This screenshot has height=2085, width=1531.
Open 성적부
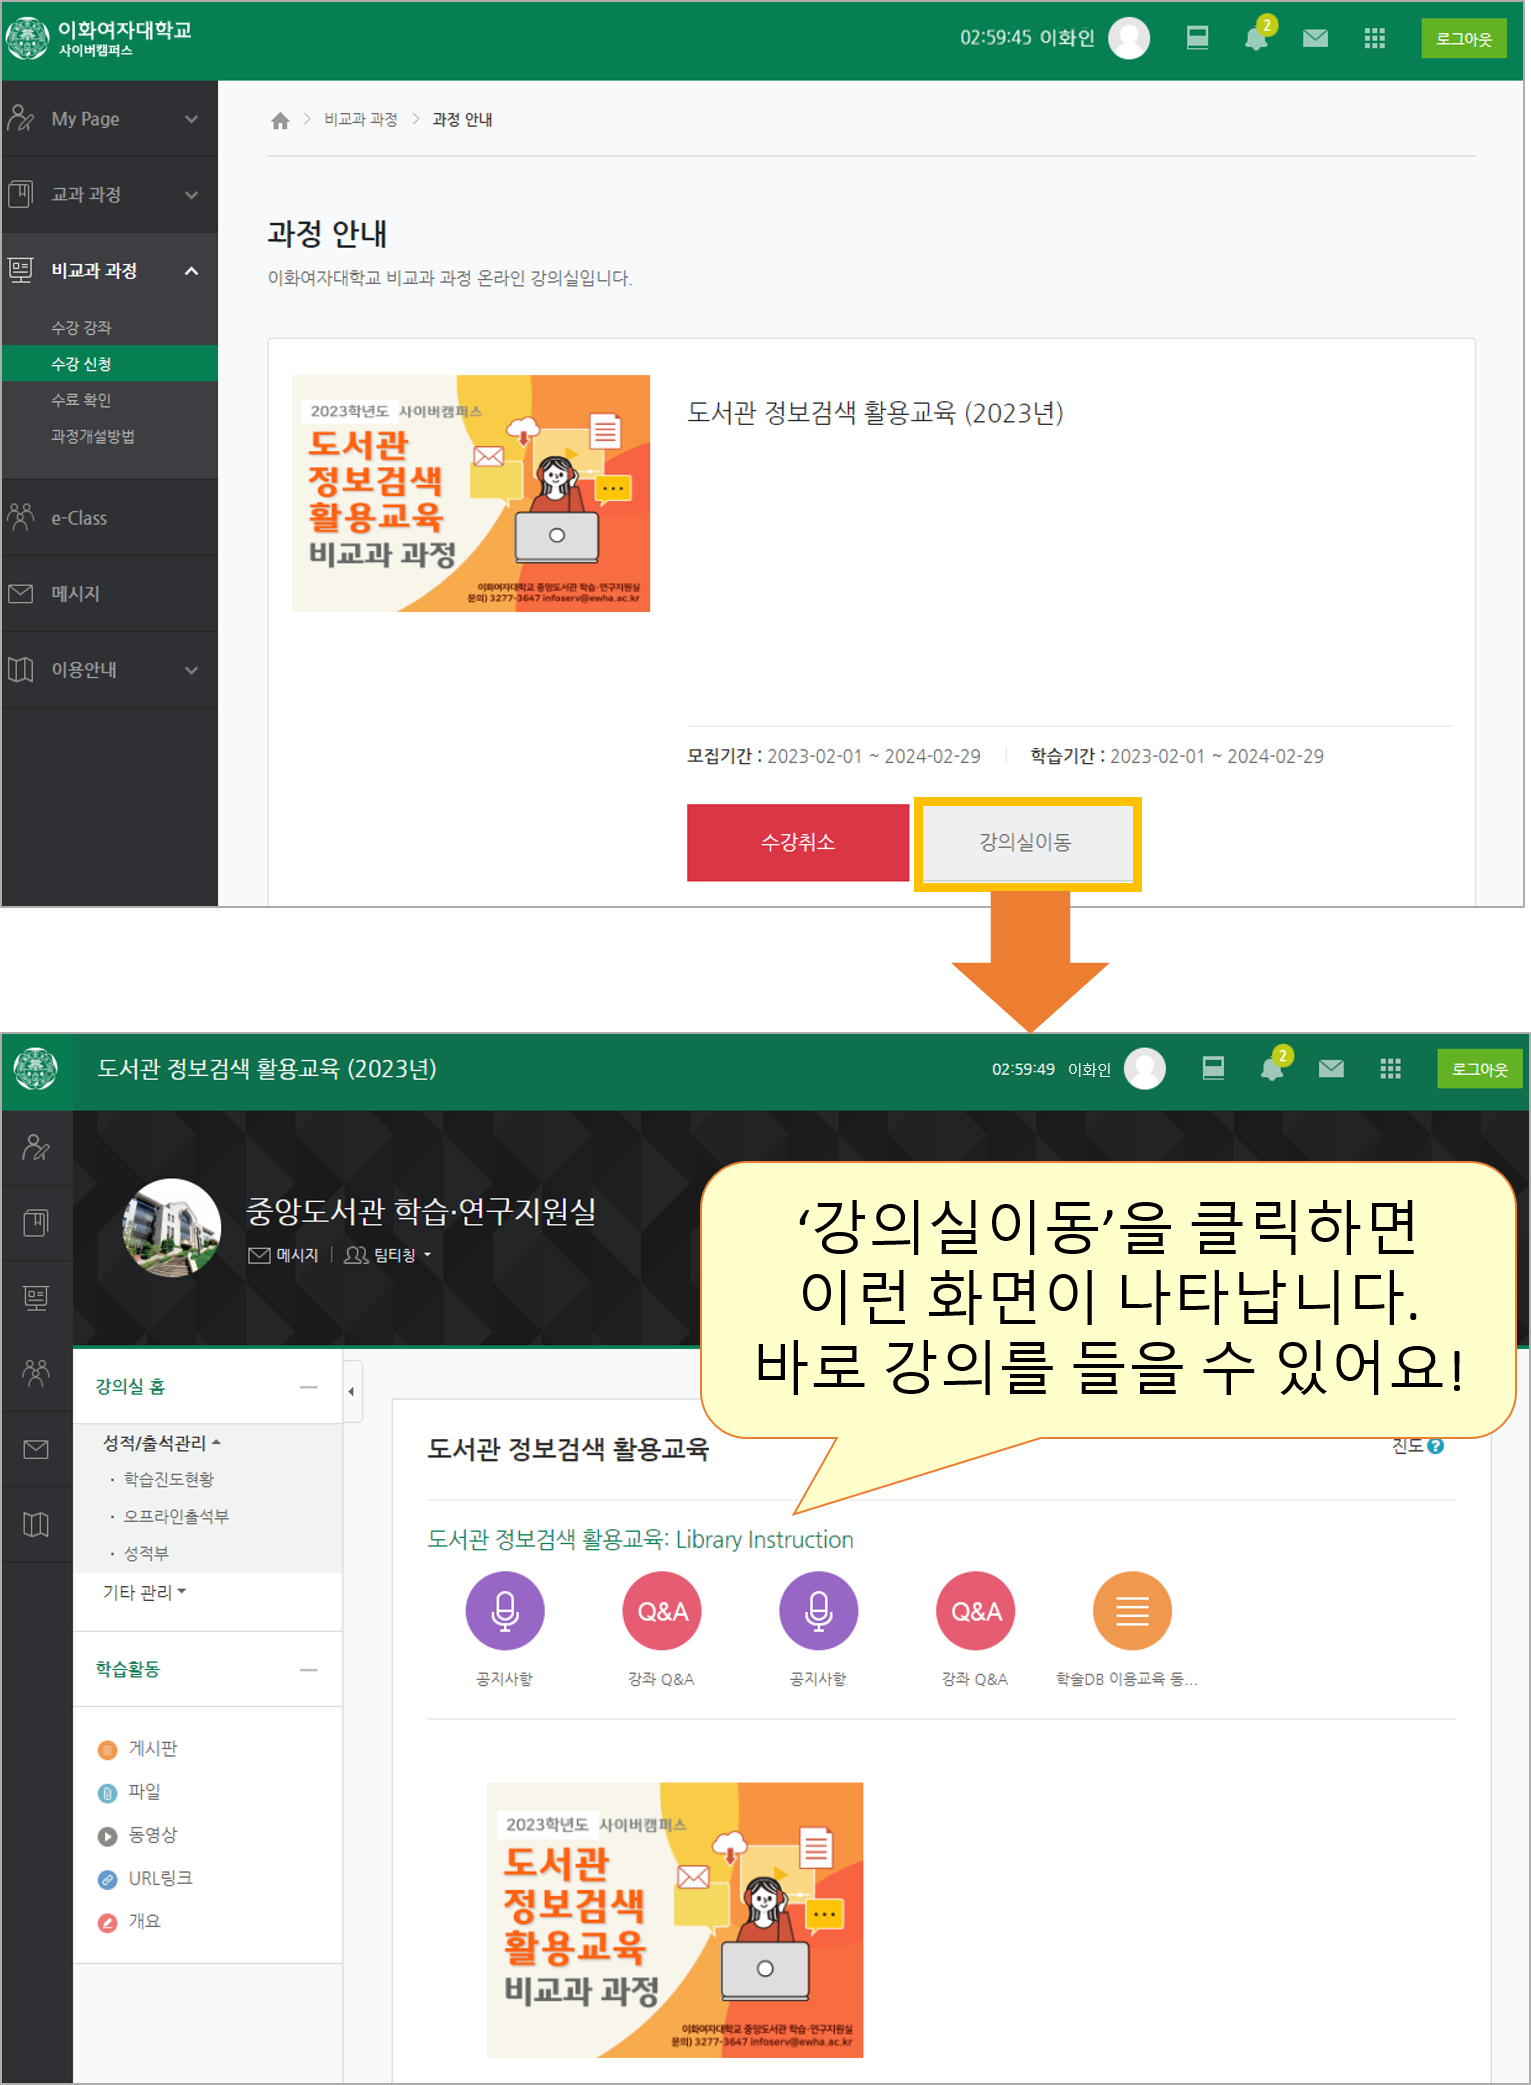146,1553
